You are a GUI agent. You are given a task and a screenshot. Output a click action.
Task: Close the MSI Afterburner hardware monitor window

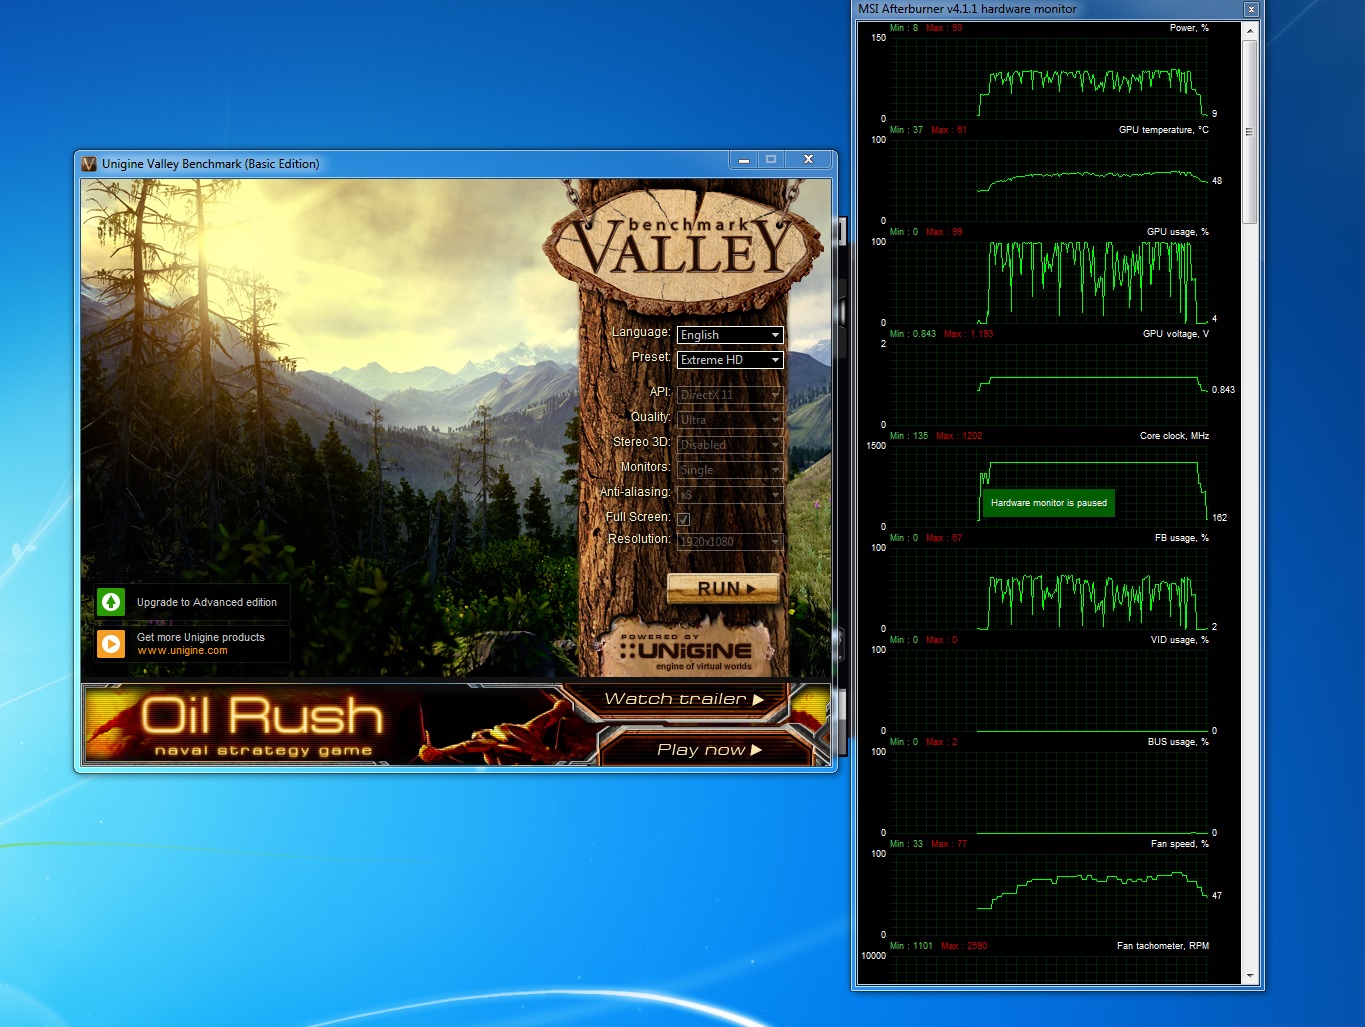click(1251, 9)
